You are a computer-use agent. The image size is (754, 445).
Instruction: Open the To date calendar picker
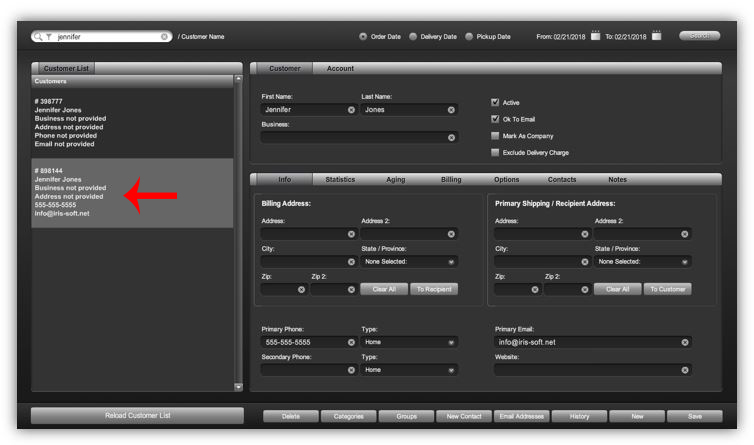pos(656,36)
